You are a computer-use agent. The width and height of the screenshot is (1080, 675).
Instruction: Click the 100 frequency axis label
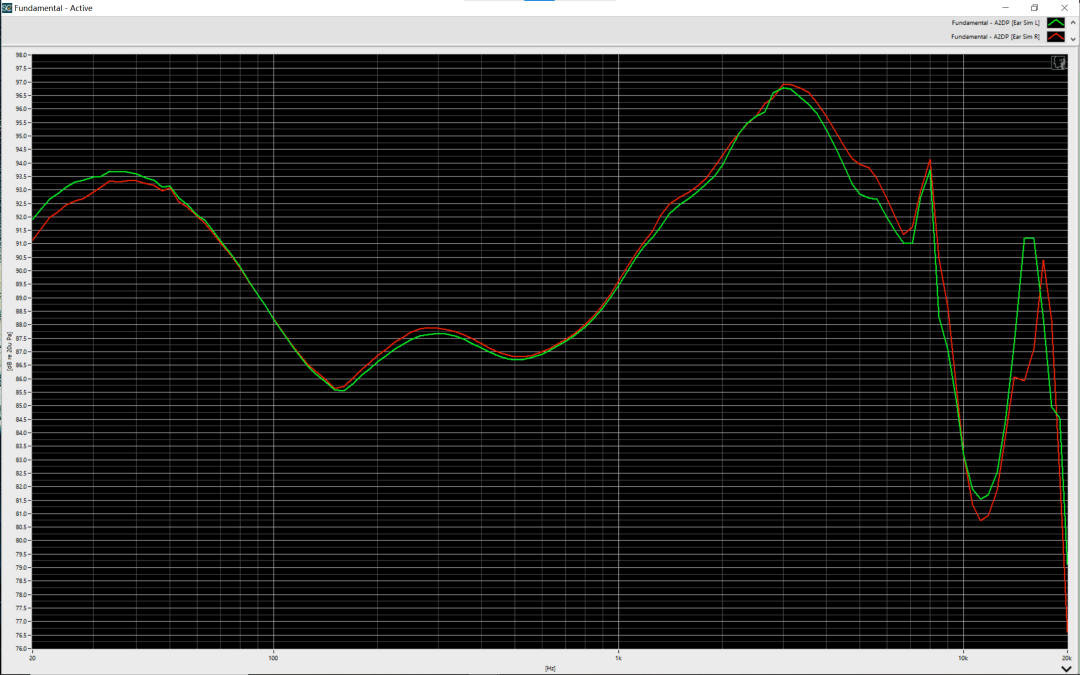coord(273,658)
